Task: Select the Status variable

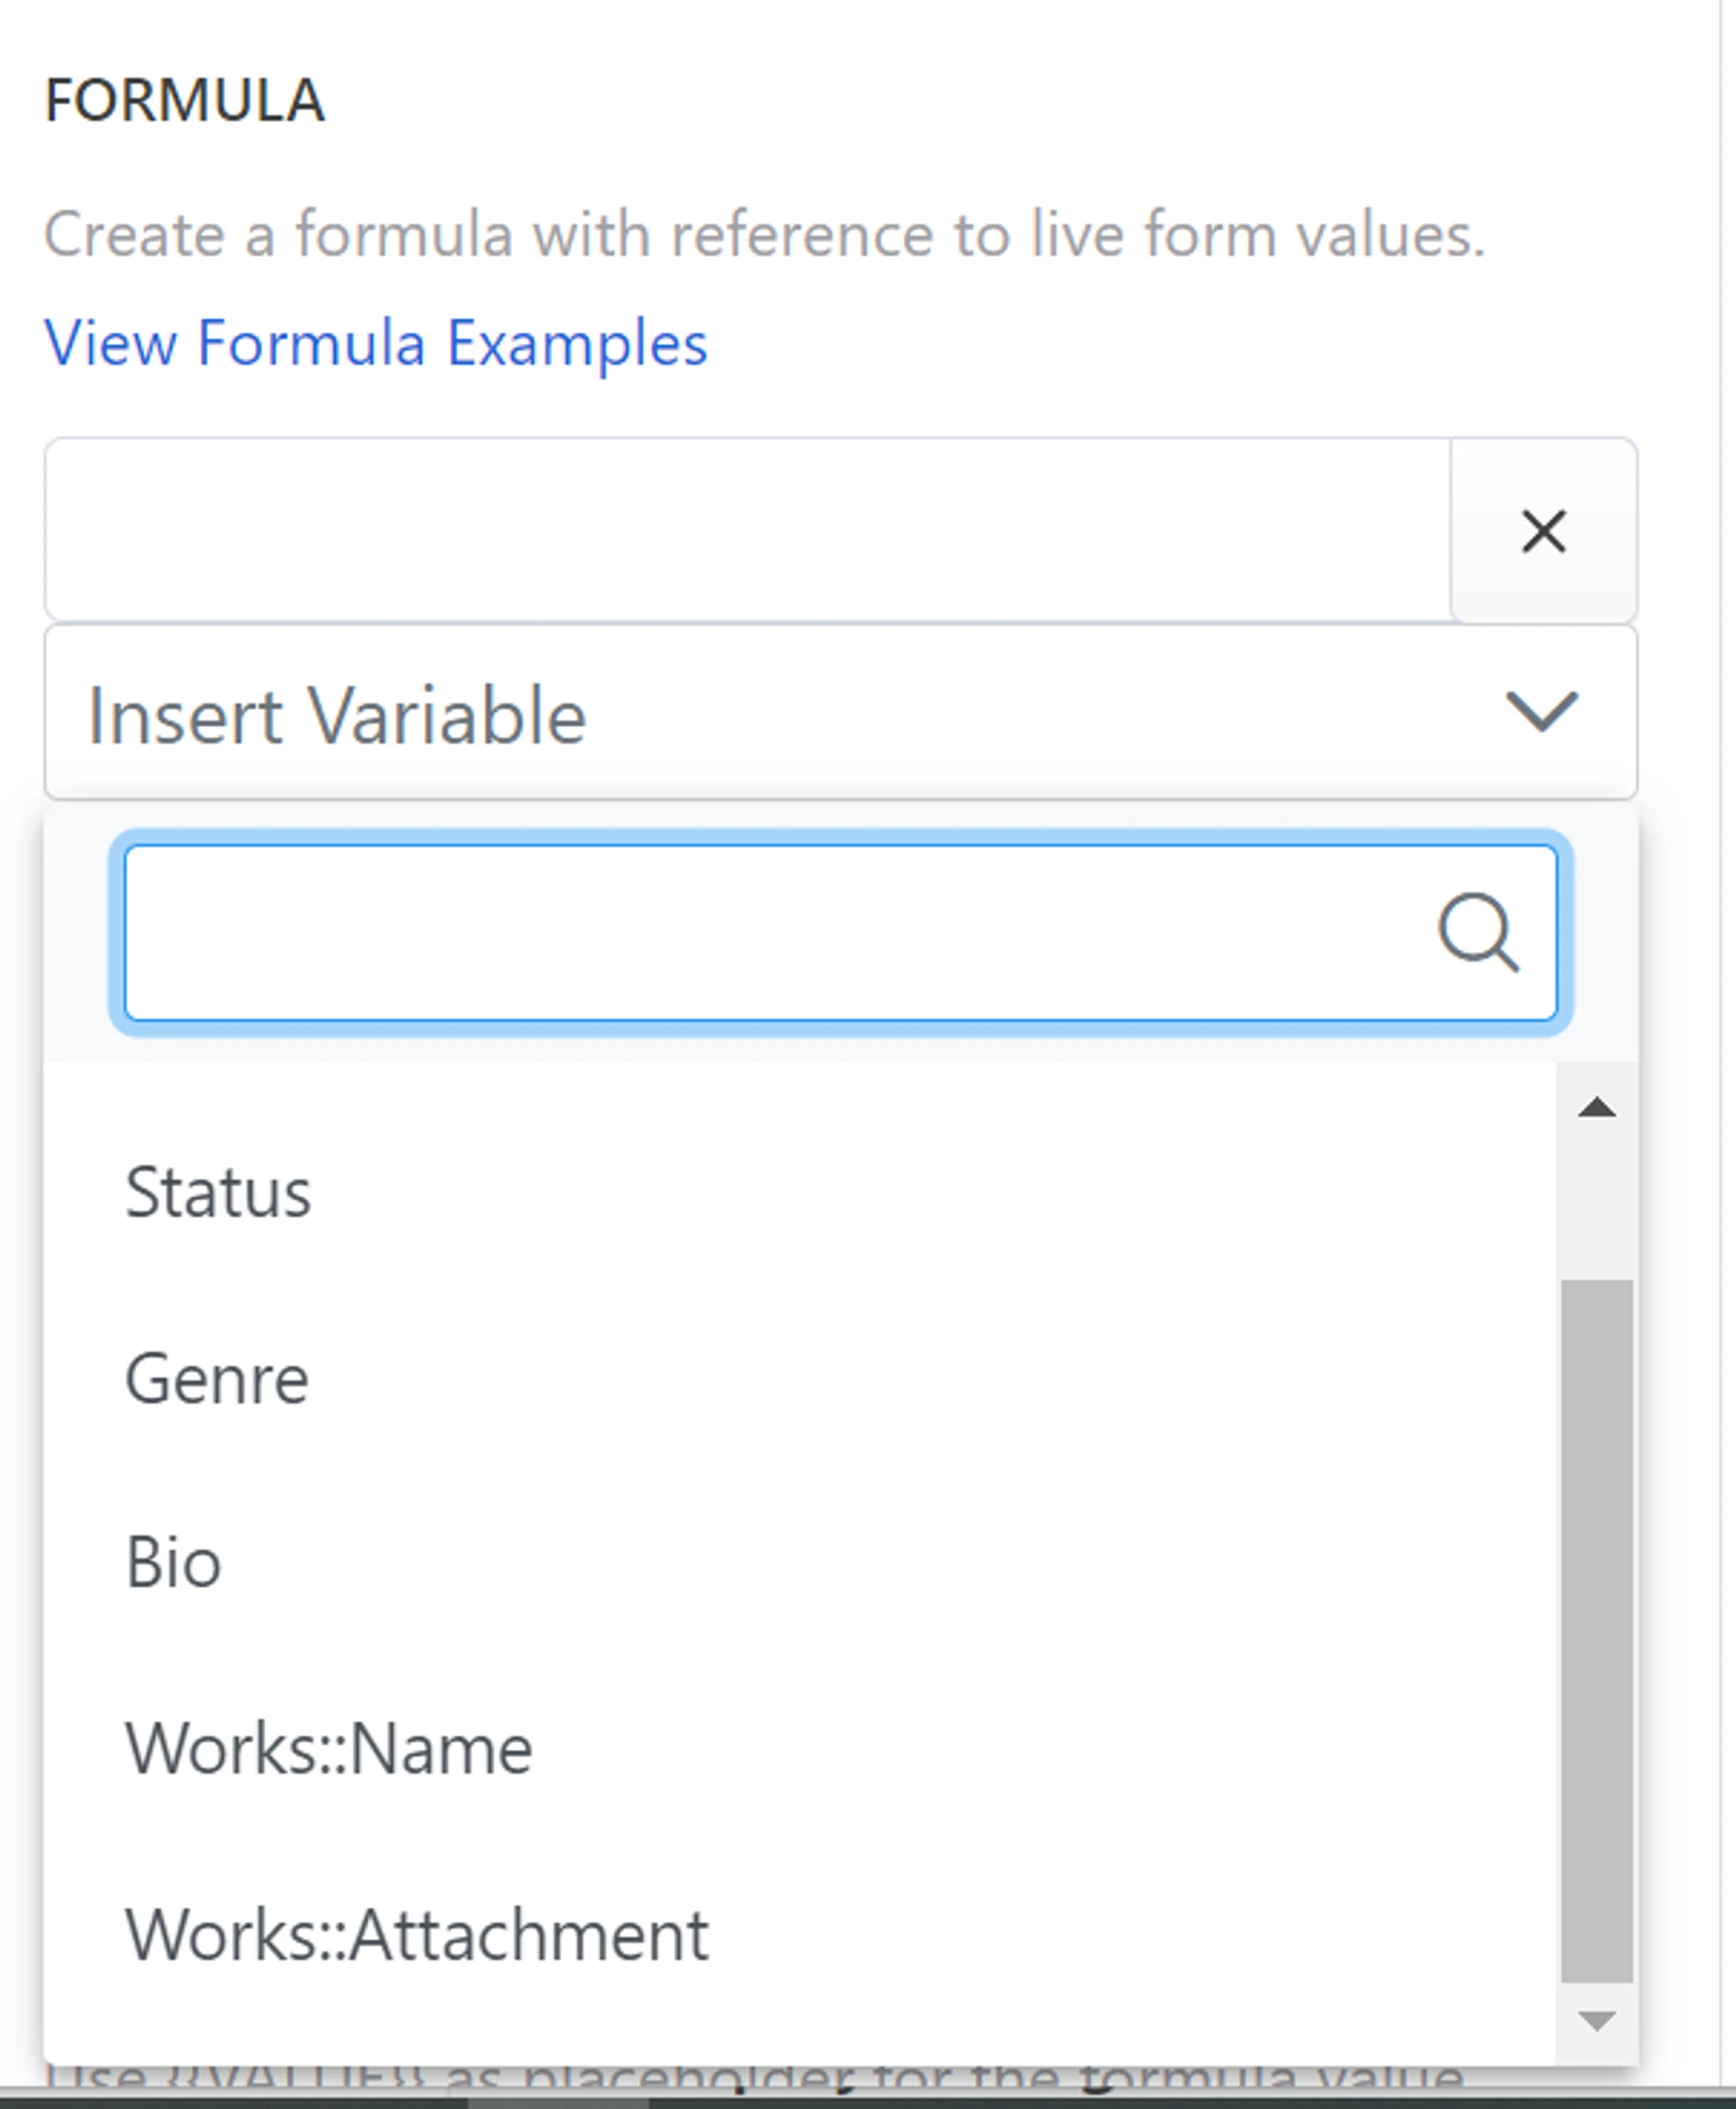Action: coord(218,1192)
